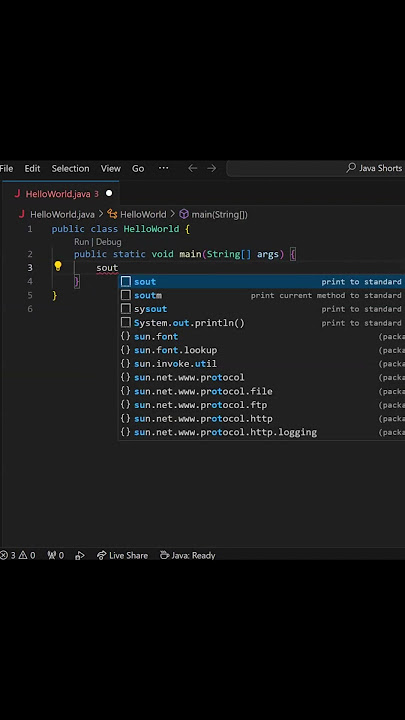Click the forward navigation arrow
Image resolution: width=405 pixels, height=720 pixels.
pos(211,169)
